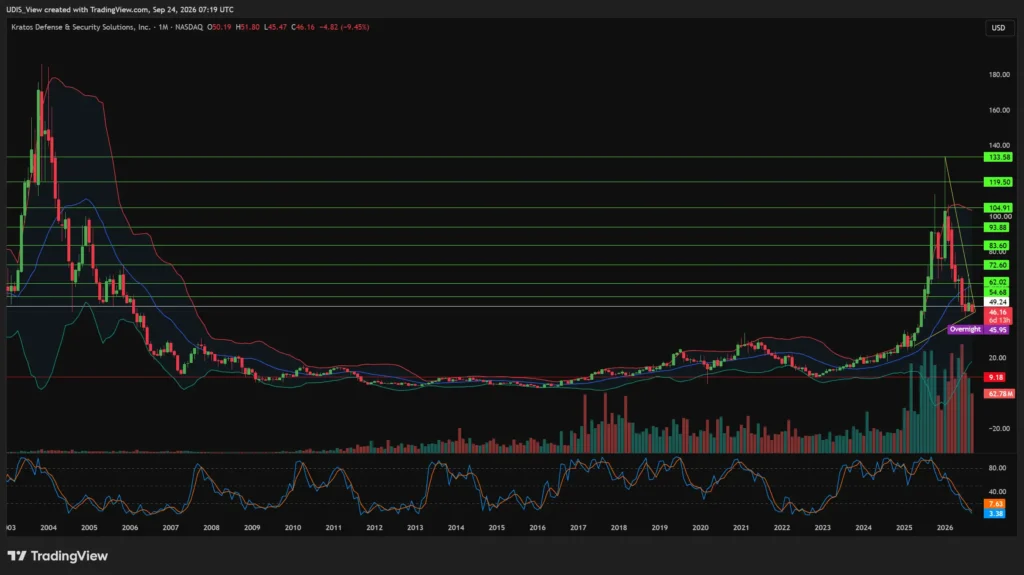Click the 2009 year on time axis
The height and width of the screenshot is (575, 1024).
point(252,528)
